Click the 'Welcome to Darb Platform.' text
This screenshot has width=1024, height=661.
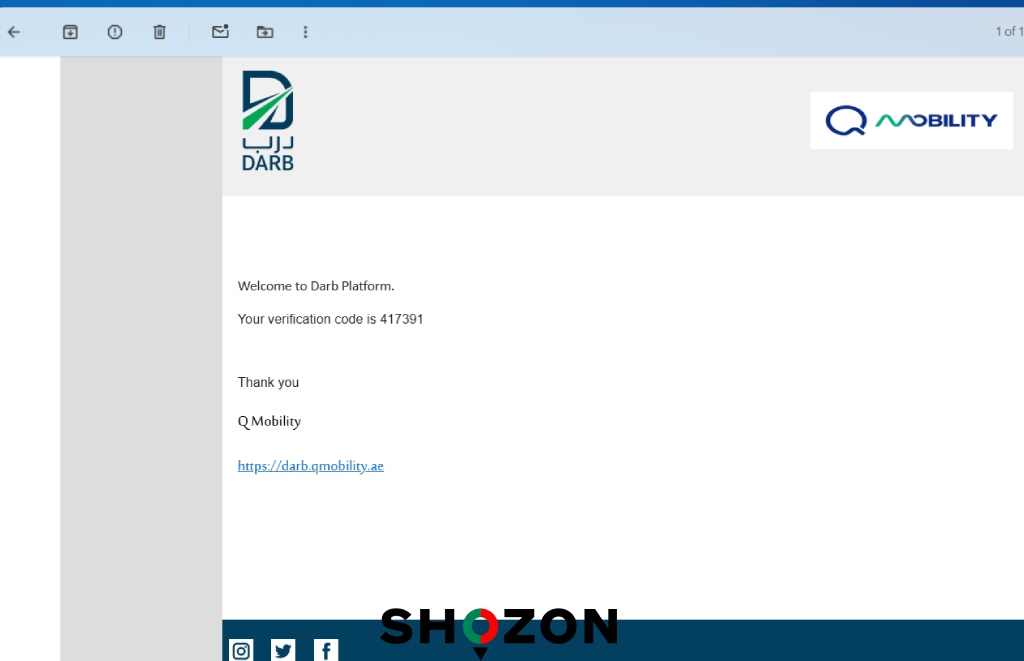coord(316,286)
